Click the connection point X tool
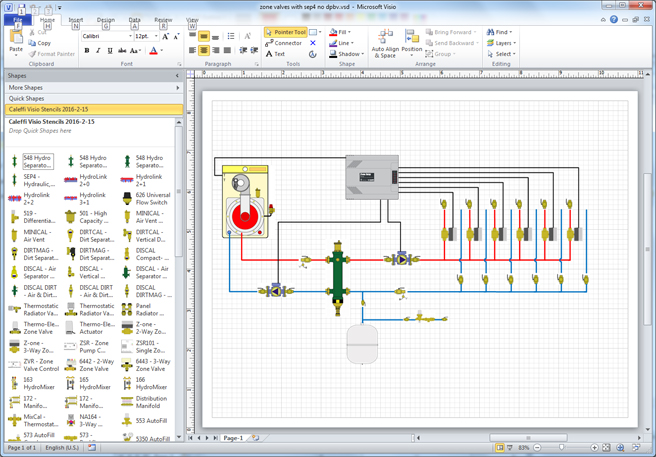This screenshot has height=457, width=656. (x=313, y=43)
